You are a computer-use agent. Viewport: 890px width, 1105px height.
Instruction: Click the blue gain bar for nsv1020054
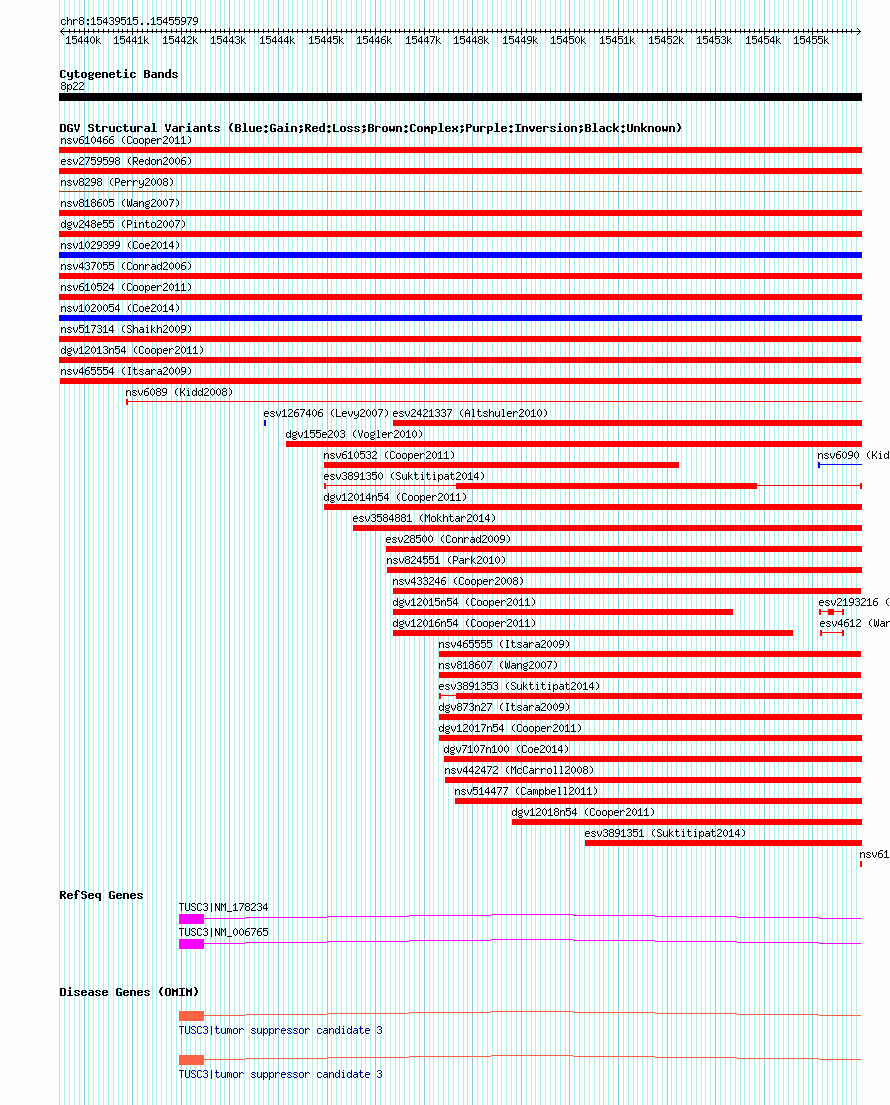(x=461, y=318)
